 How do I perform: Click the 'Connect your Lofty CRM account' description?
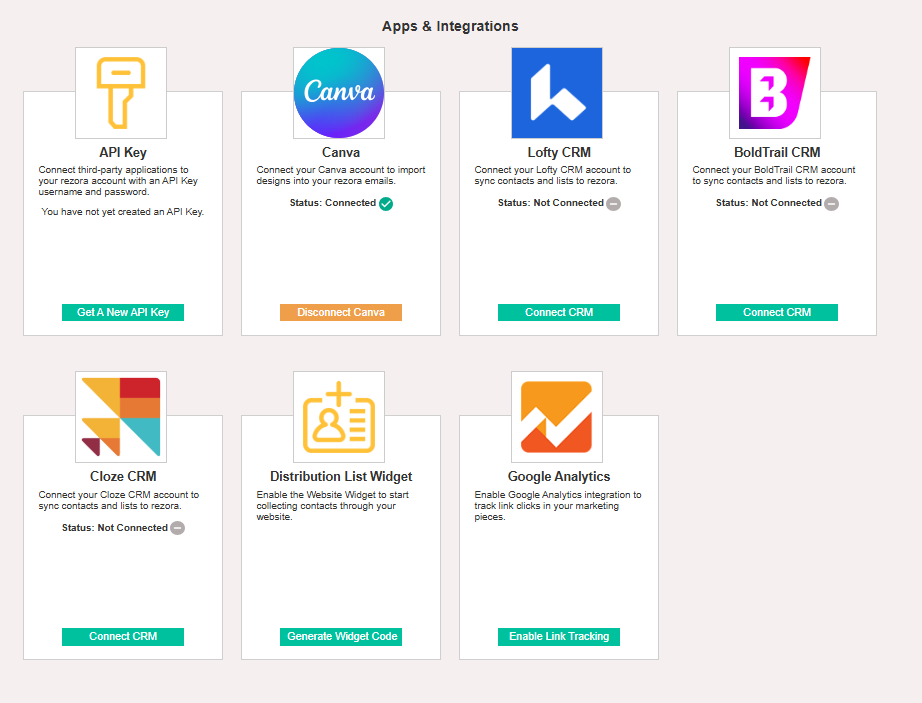[x=553, y=175]
